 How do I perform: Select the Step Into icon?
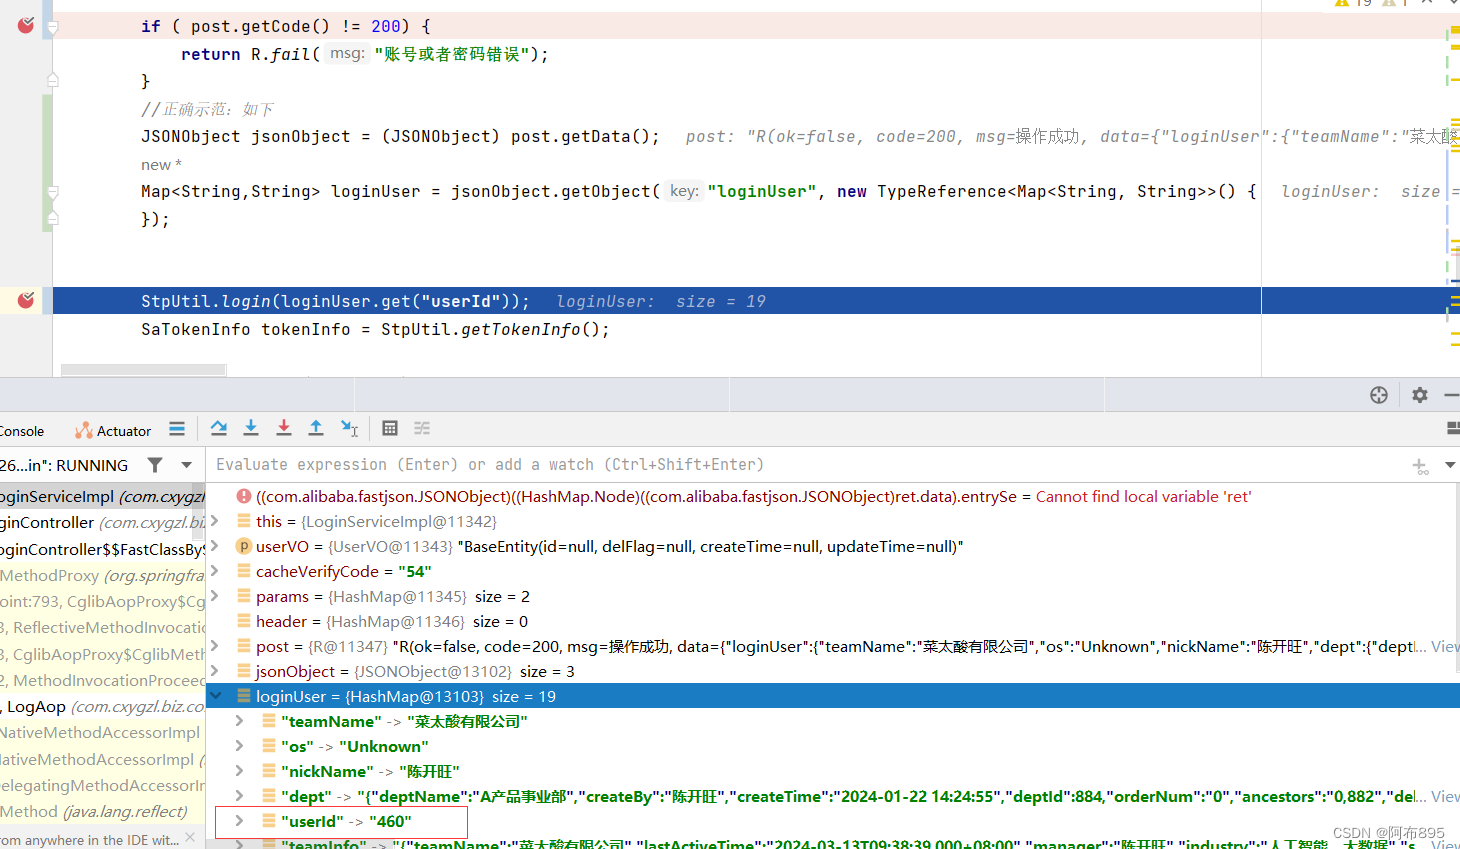pyautogui.click(x=251, y=428)
